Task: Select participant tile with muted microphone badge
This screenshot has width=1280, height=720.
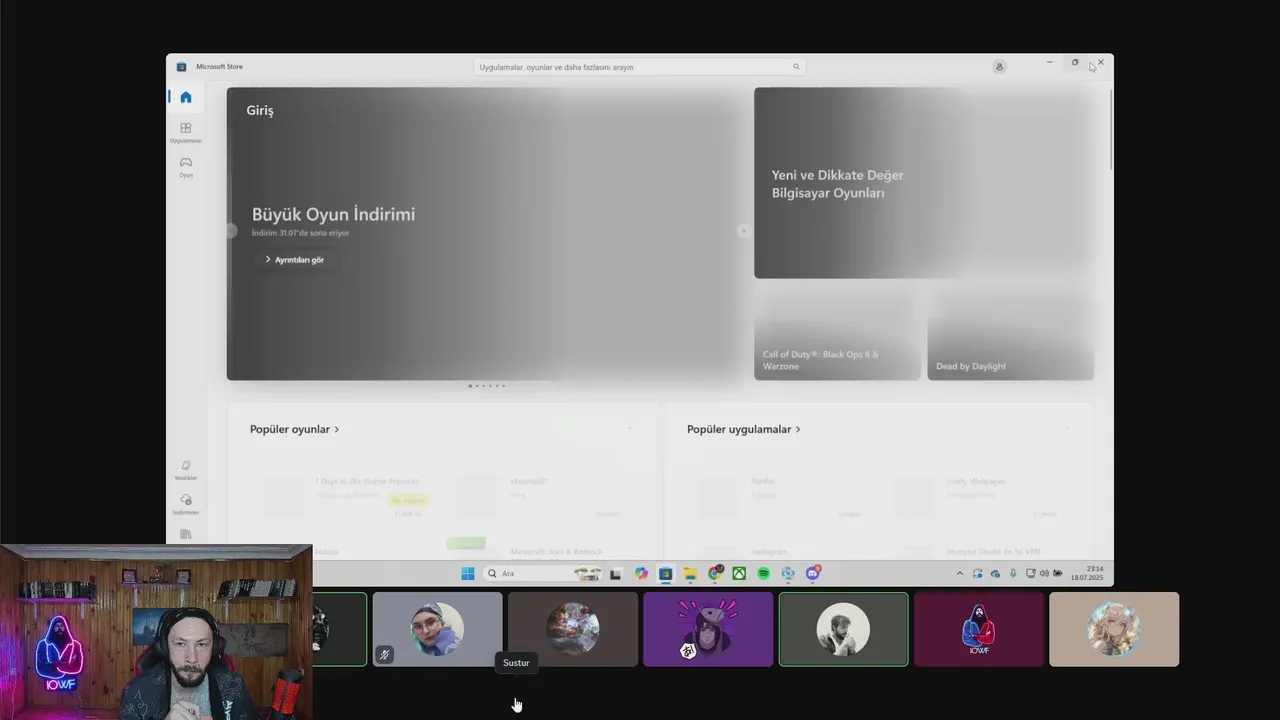Action: [438, 629]
